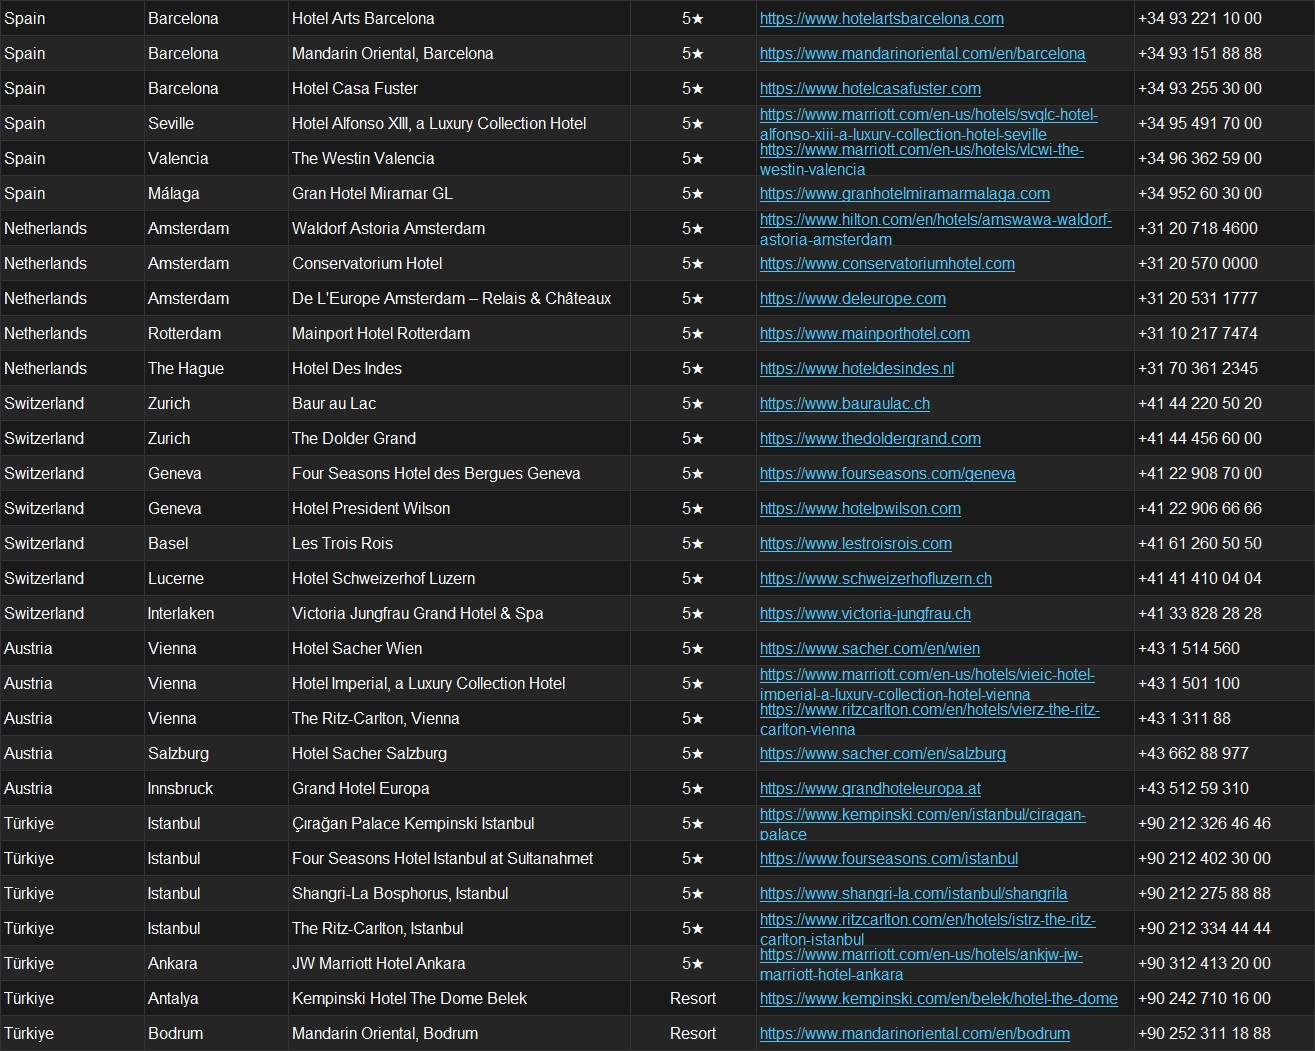The height and width of the screenshot is (1051, 1315).
Task: Follow the conservatoriumhotel.com link
Action: coord(887,263)
